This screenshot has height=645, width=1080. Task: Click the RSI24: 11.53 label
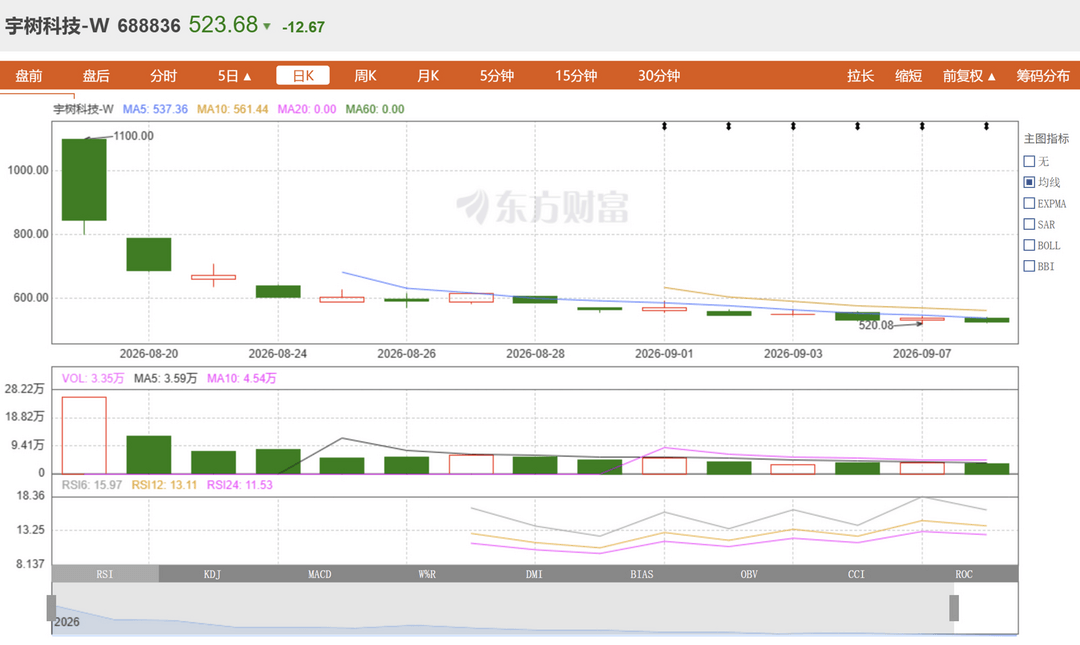[x=240, y=485]
